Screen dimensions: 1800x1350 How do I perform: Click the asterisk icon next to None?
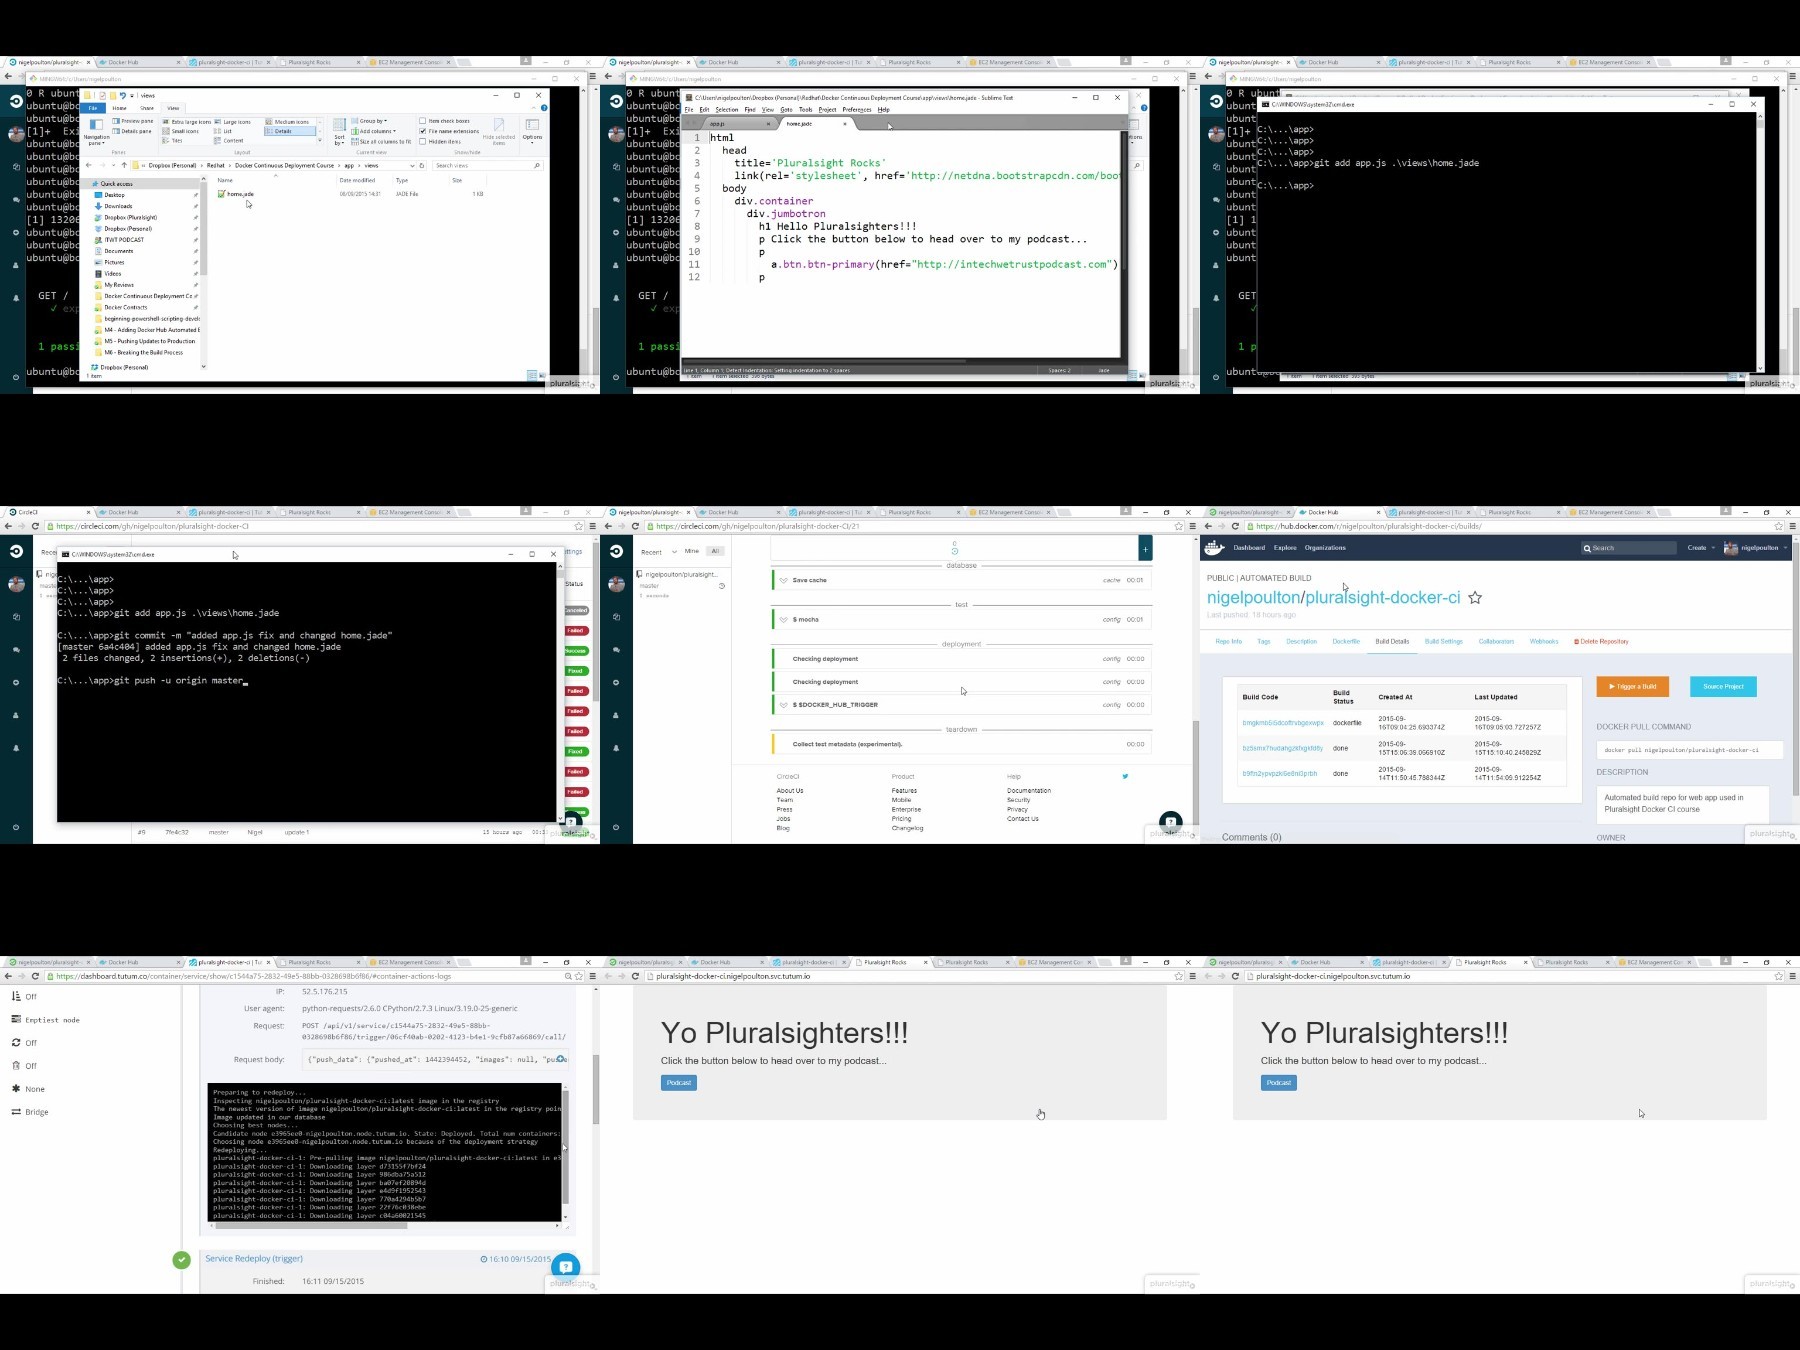(16, 1088)
